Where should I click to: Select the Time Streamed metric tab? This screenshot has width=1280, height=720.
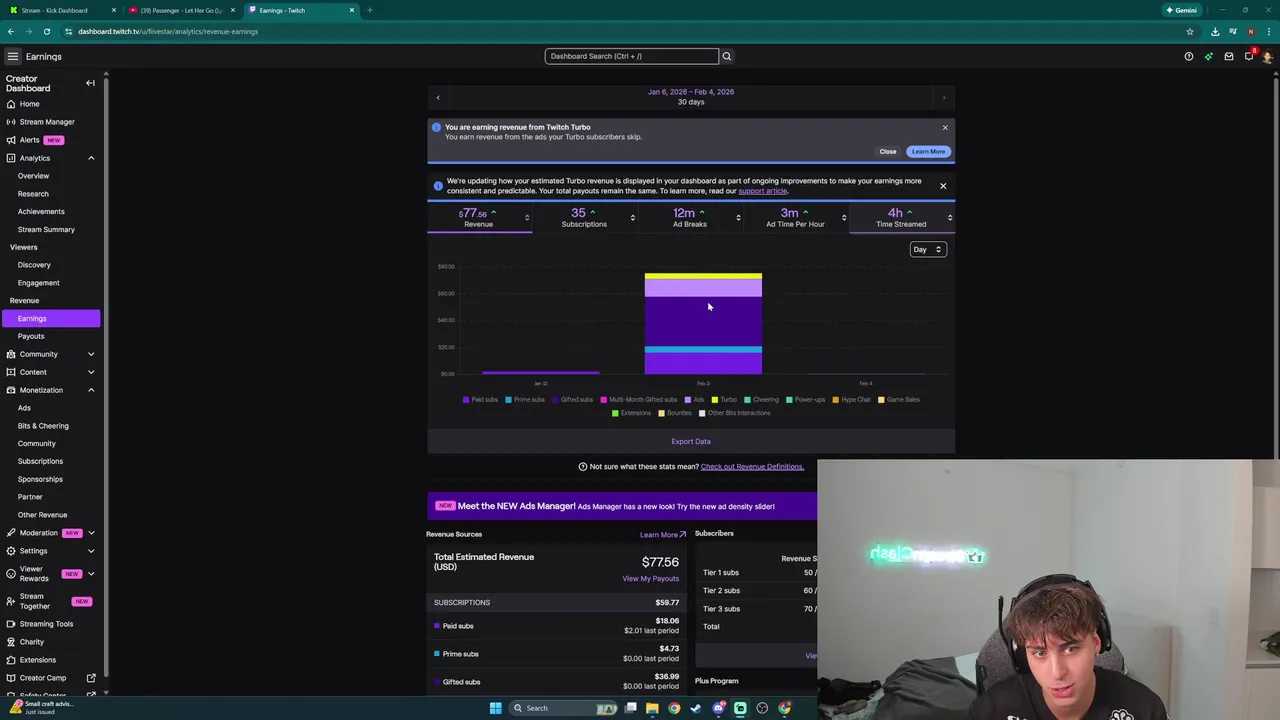[900, 217]
